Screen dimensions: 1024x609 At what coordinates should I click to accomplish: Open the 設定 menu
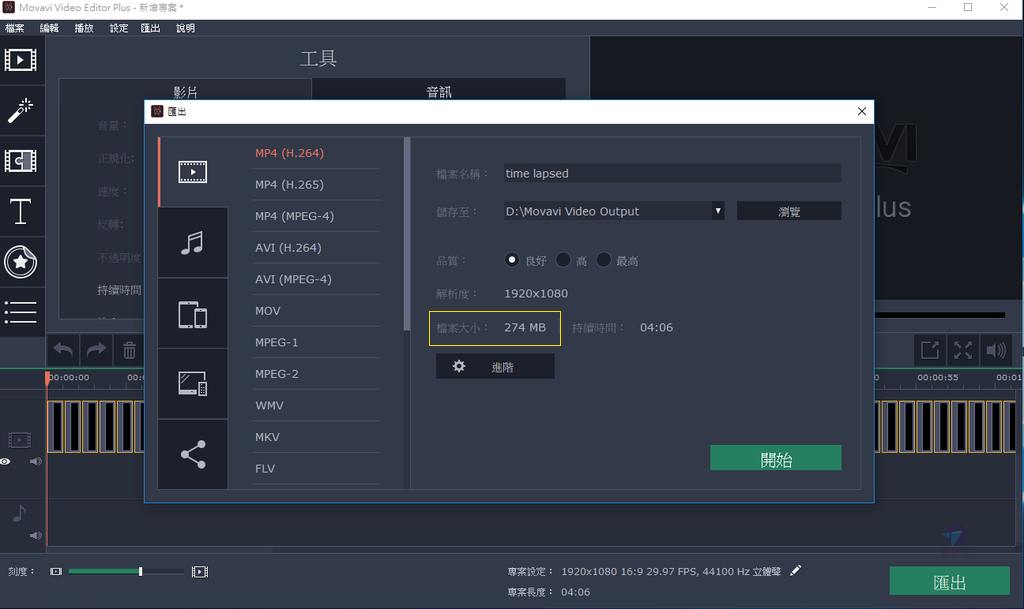(118, 28)
